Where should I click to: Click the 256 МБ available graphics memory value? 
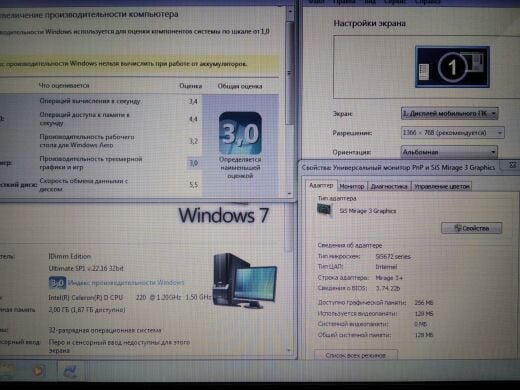424,303
